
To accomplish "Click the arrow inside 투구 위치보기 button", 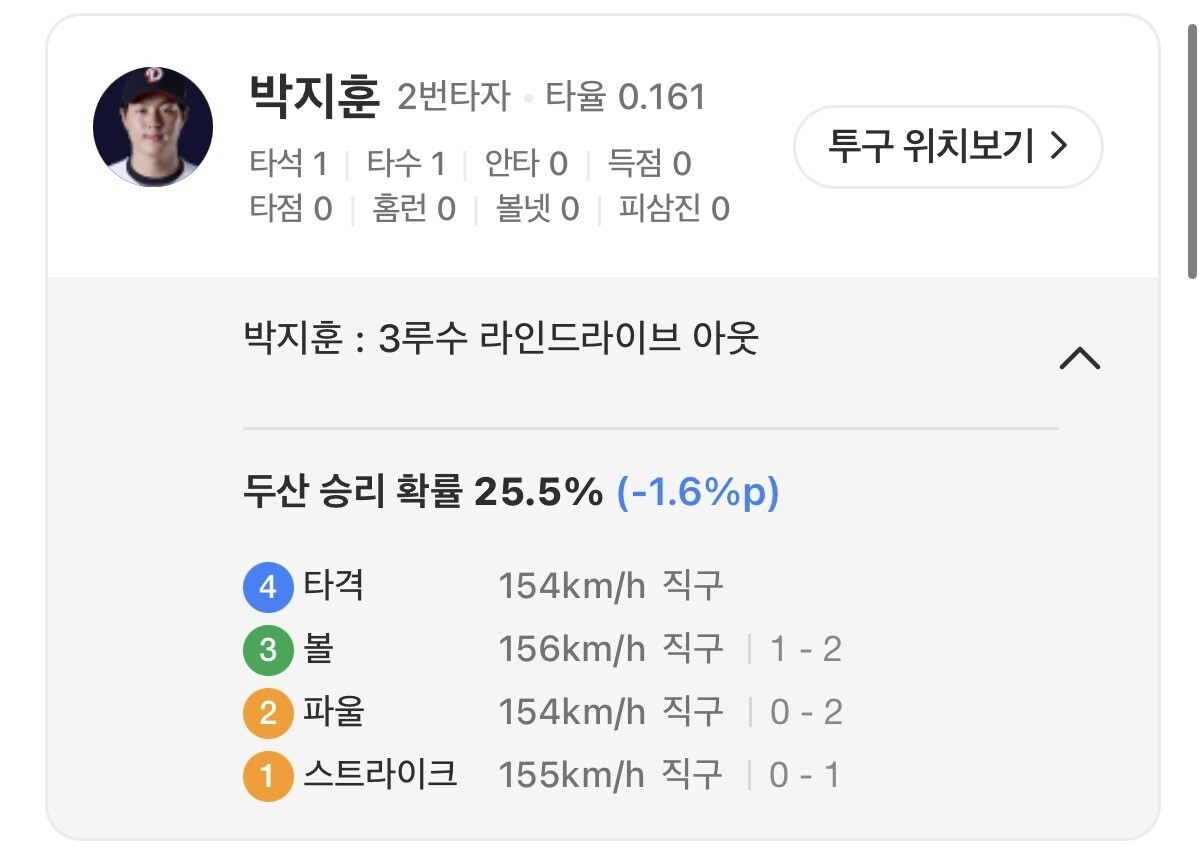I will point(1059,147).
